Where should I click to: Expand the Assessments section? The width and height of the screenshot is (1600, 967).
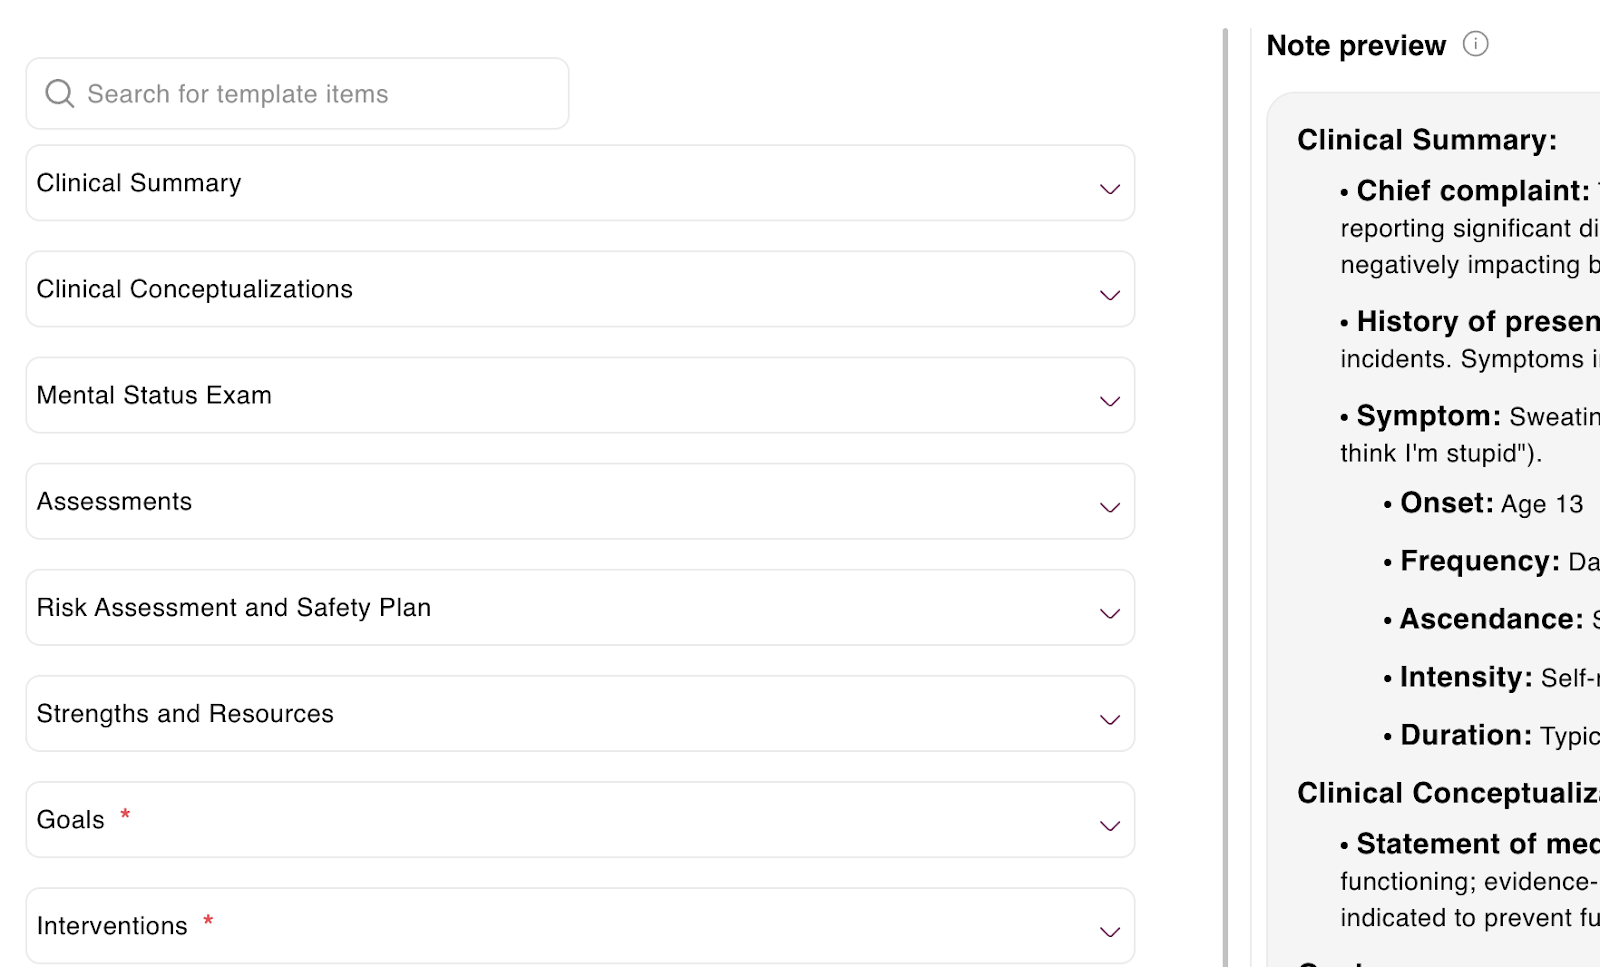[1108, 507]
